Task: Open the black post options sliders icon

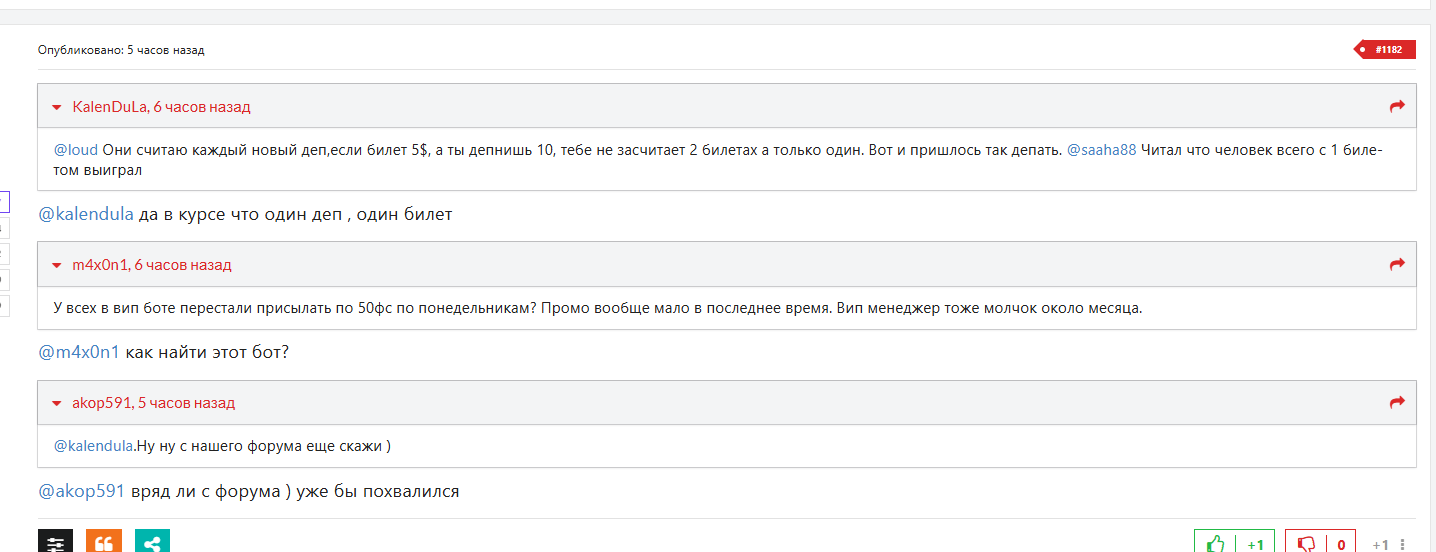Action: (x=55, y=543)
